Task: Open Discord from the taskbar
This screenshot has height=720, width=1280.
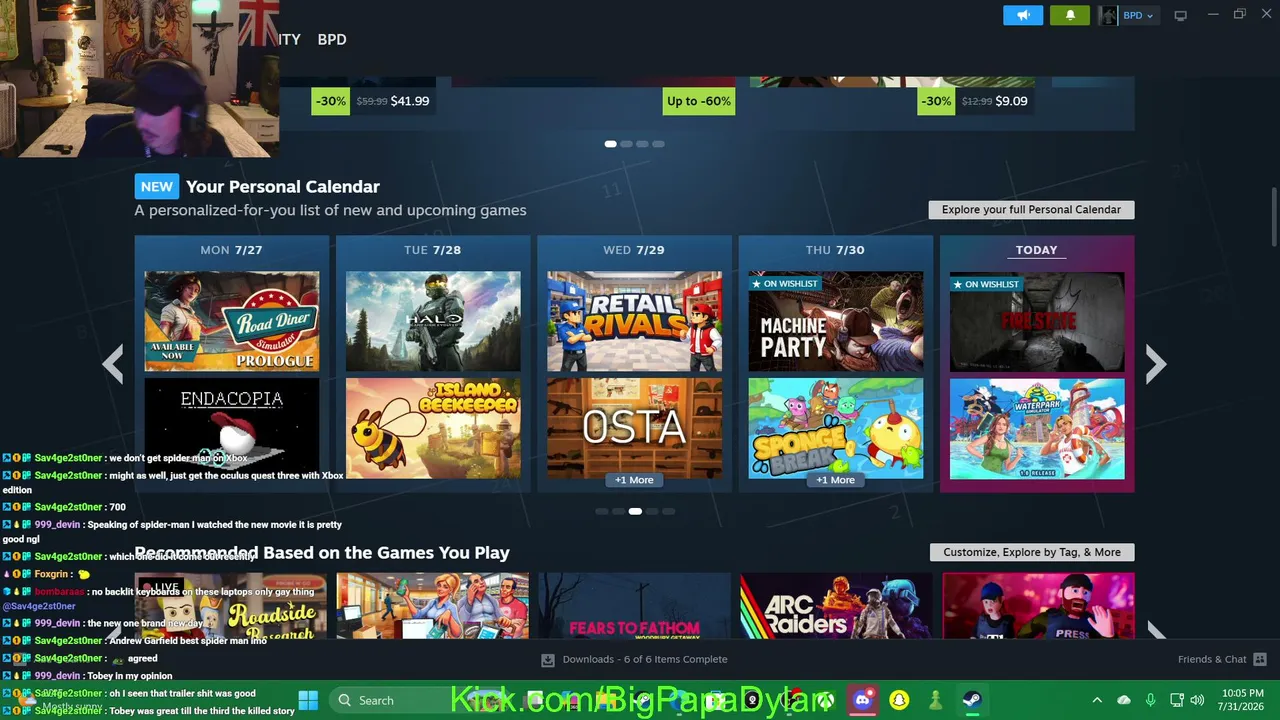Action: 862,700
